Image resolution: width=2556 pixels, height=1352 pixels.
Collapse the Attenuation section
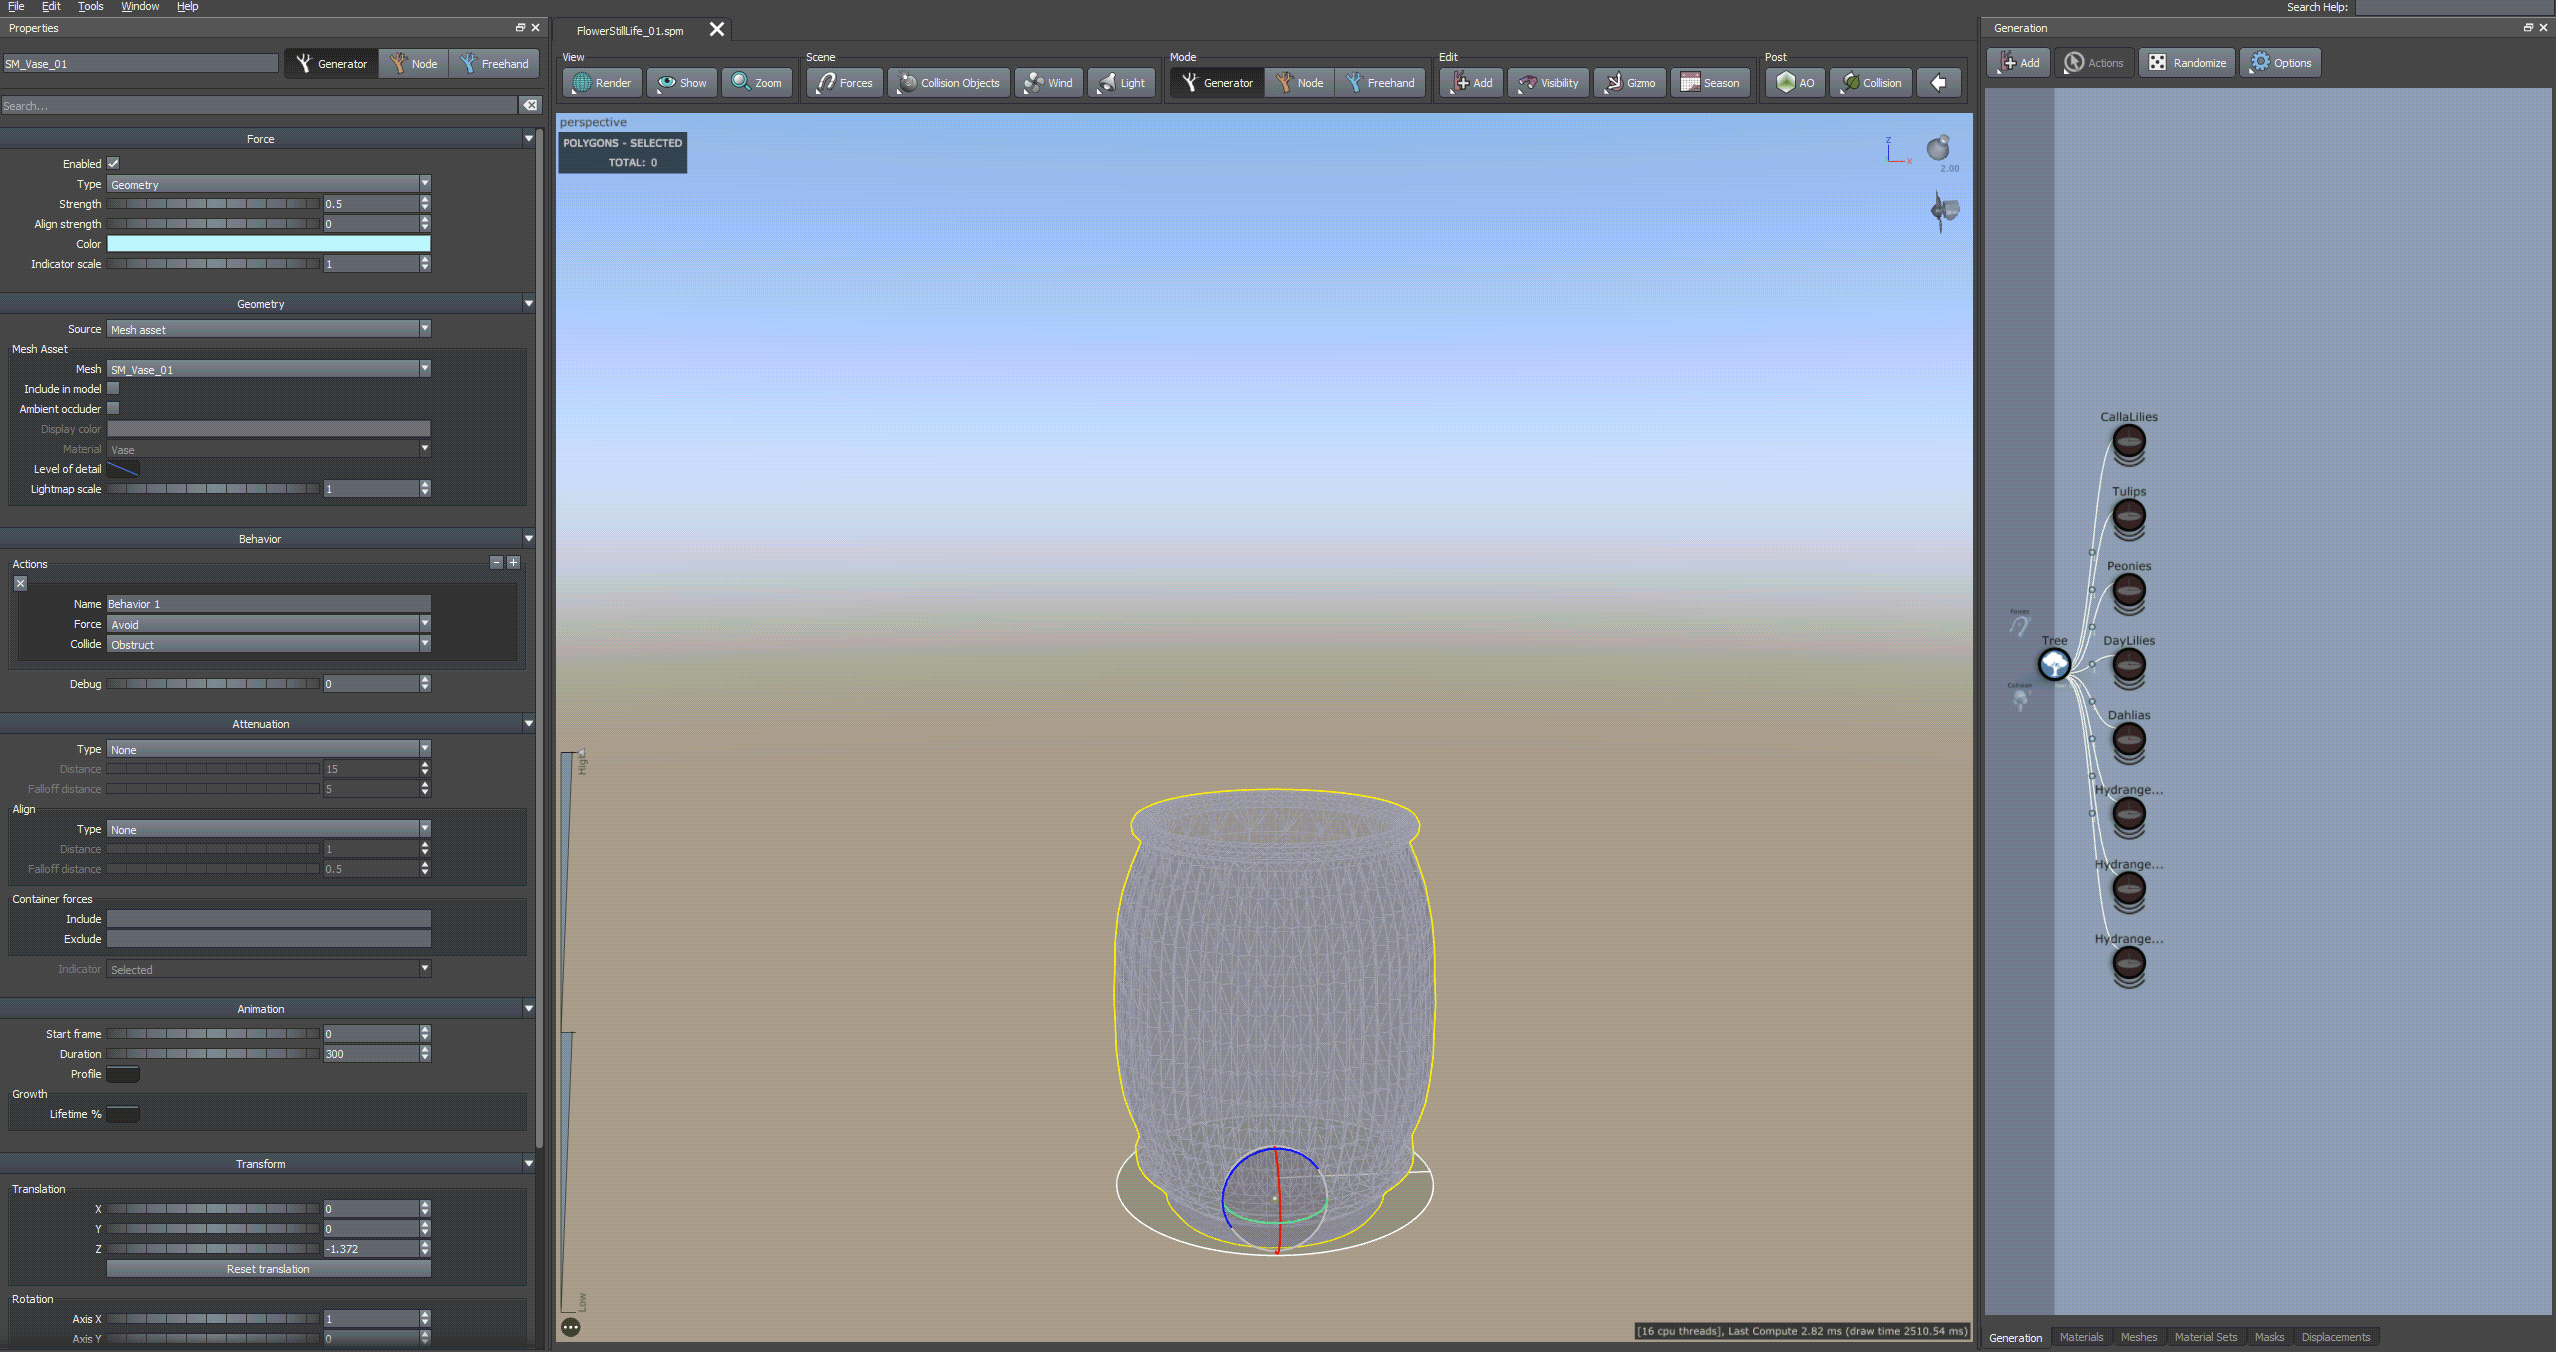point(528,724)
